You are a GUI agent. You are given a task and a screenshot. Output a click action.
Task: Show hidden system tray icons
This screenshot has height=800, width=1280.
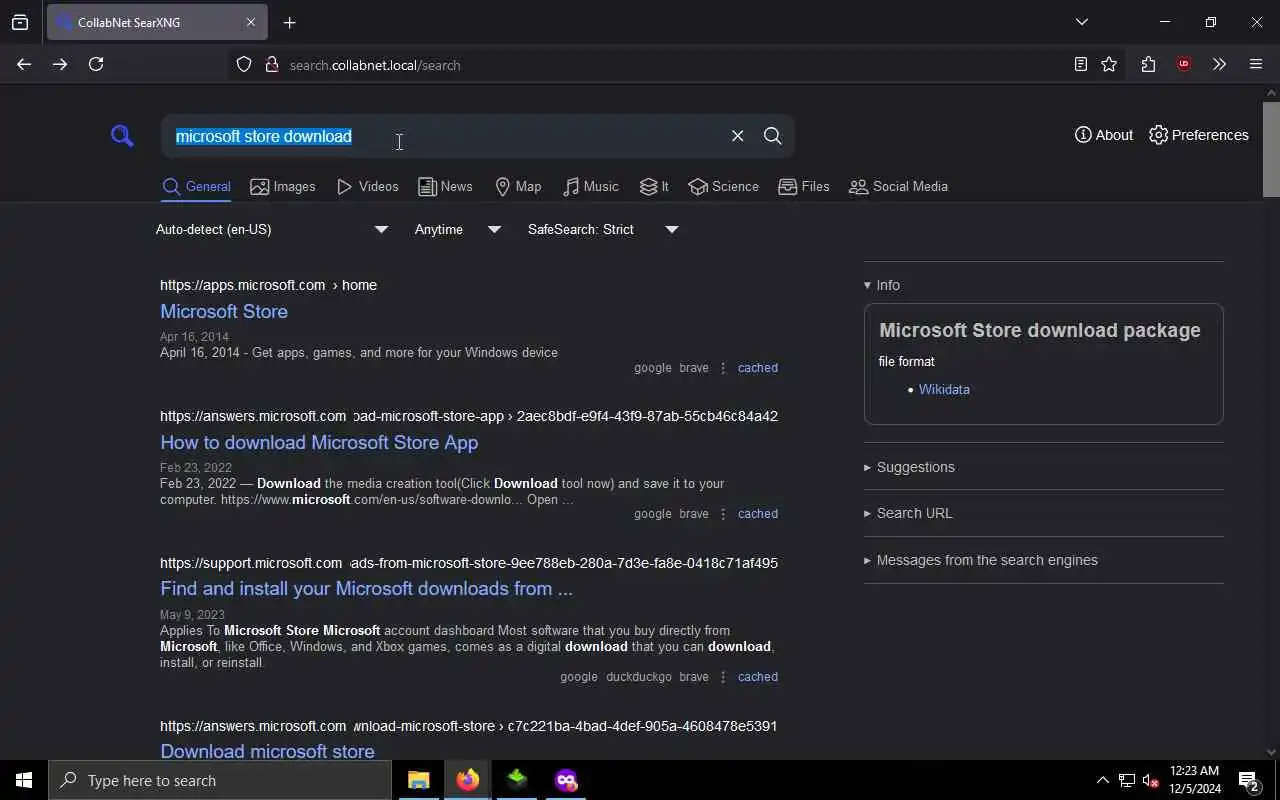click(x=1102, y=781)
